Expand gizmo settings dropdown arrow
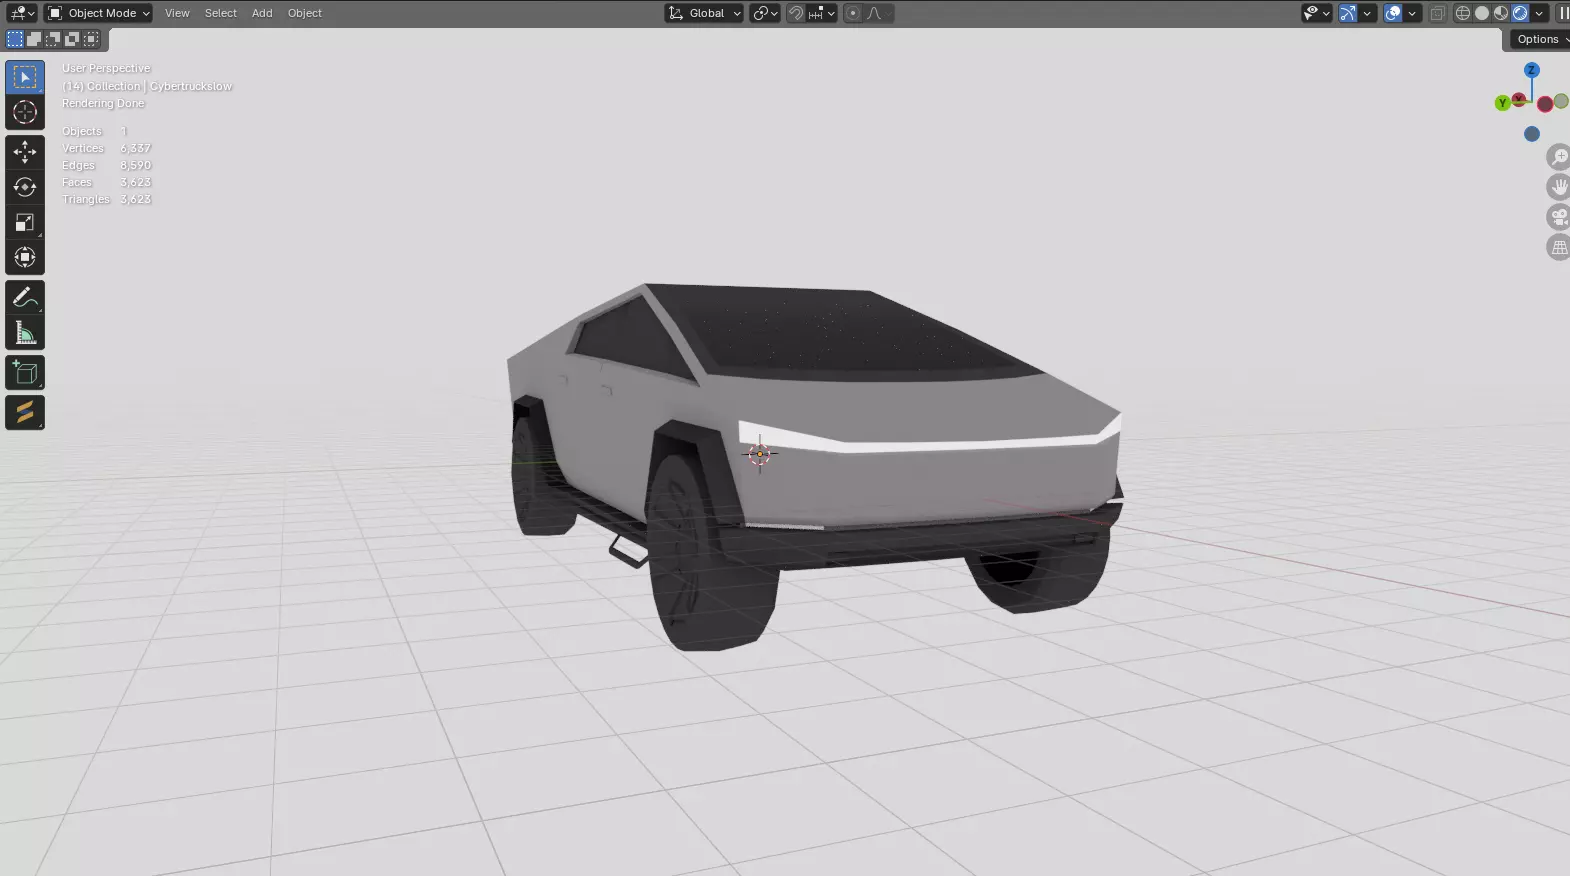The image size is (1570, 876). click(1367, 13)
